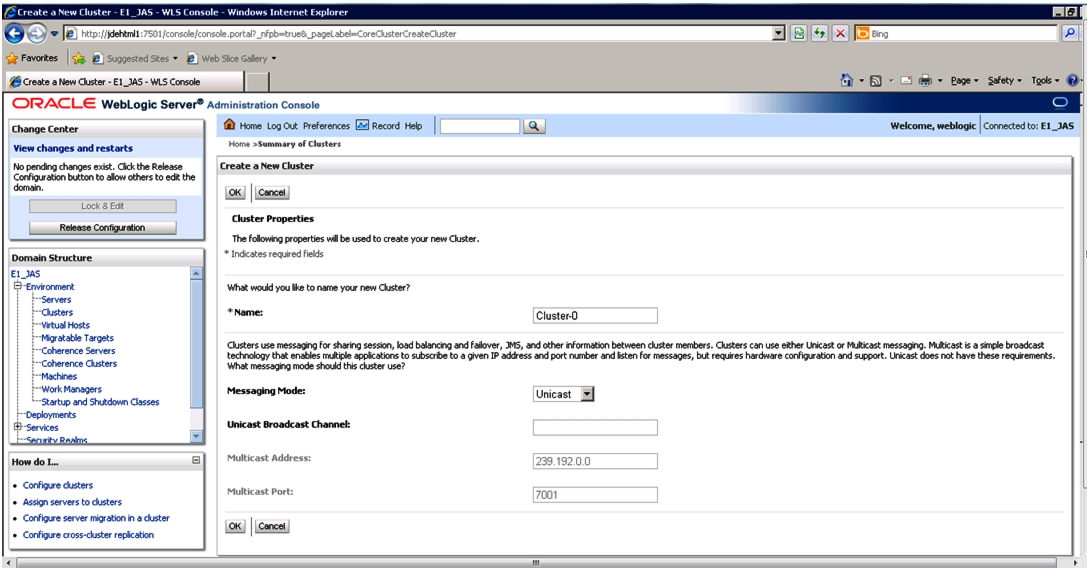Image resolution: width=1087 pixels, height=568 pixels.
Task: Click the red Stop loading icon
Action: pyautogui.click(x=840, y=33)
